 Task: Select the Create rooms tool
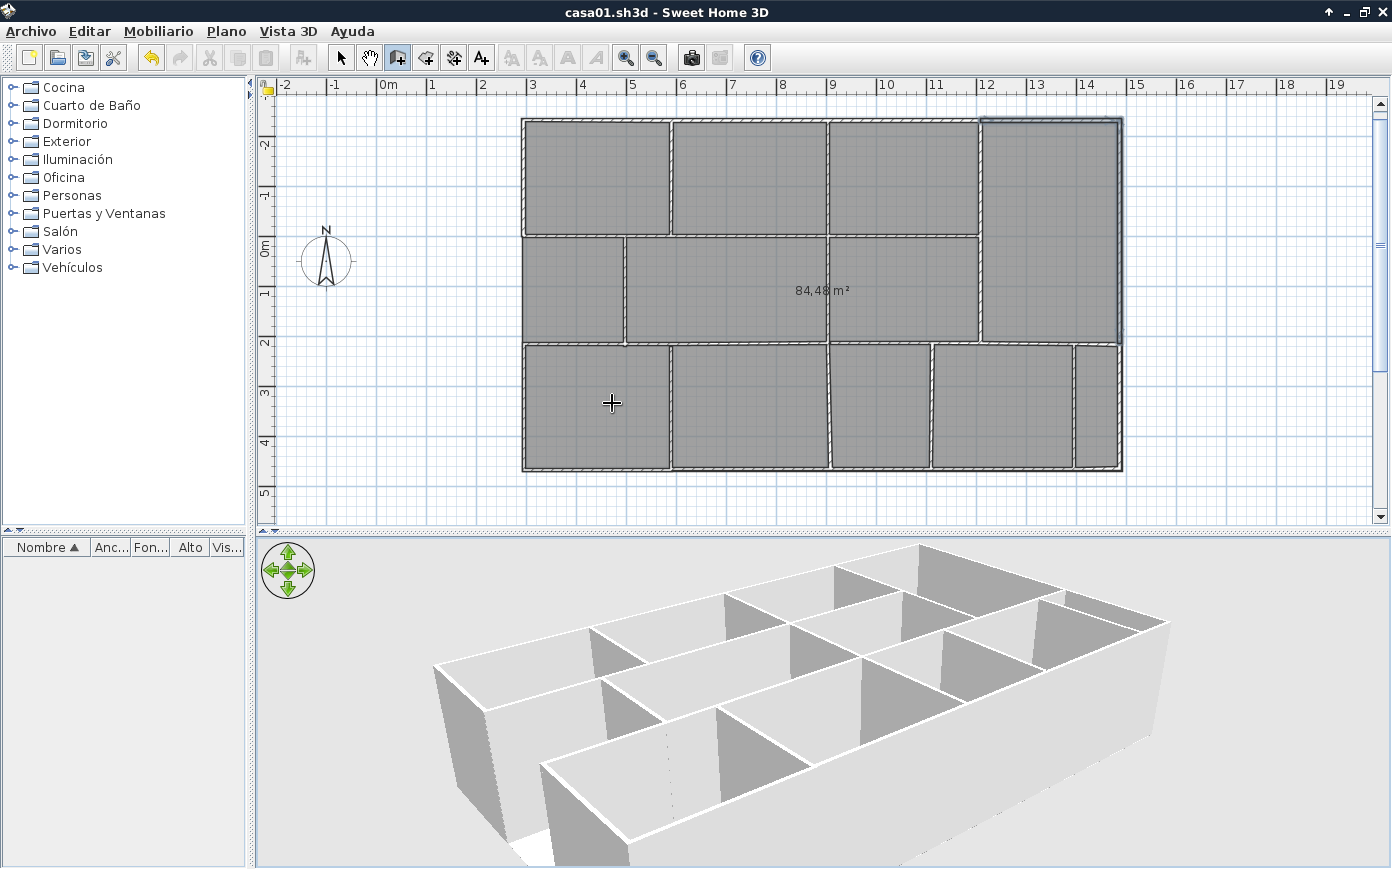tap(425, 58)
